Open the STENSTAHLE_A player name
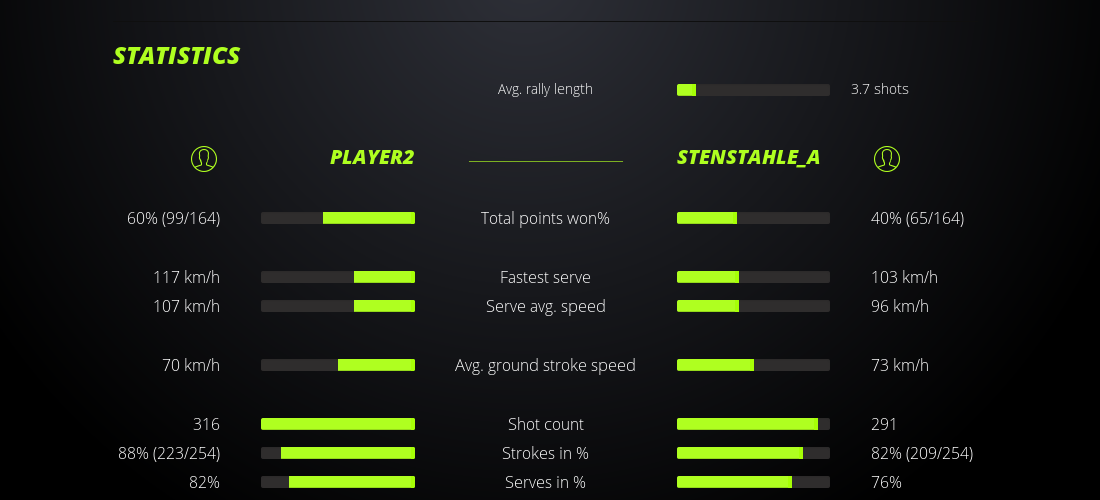 [x=749, y=158]
